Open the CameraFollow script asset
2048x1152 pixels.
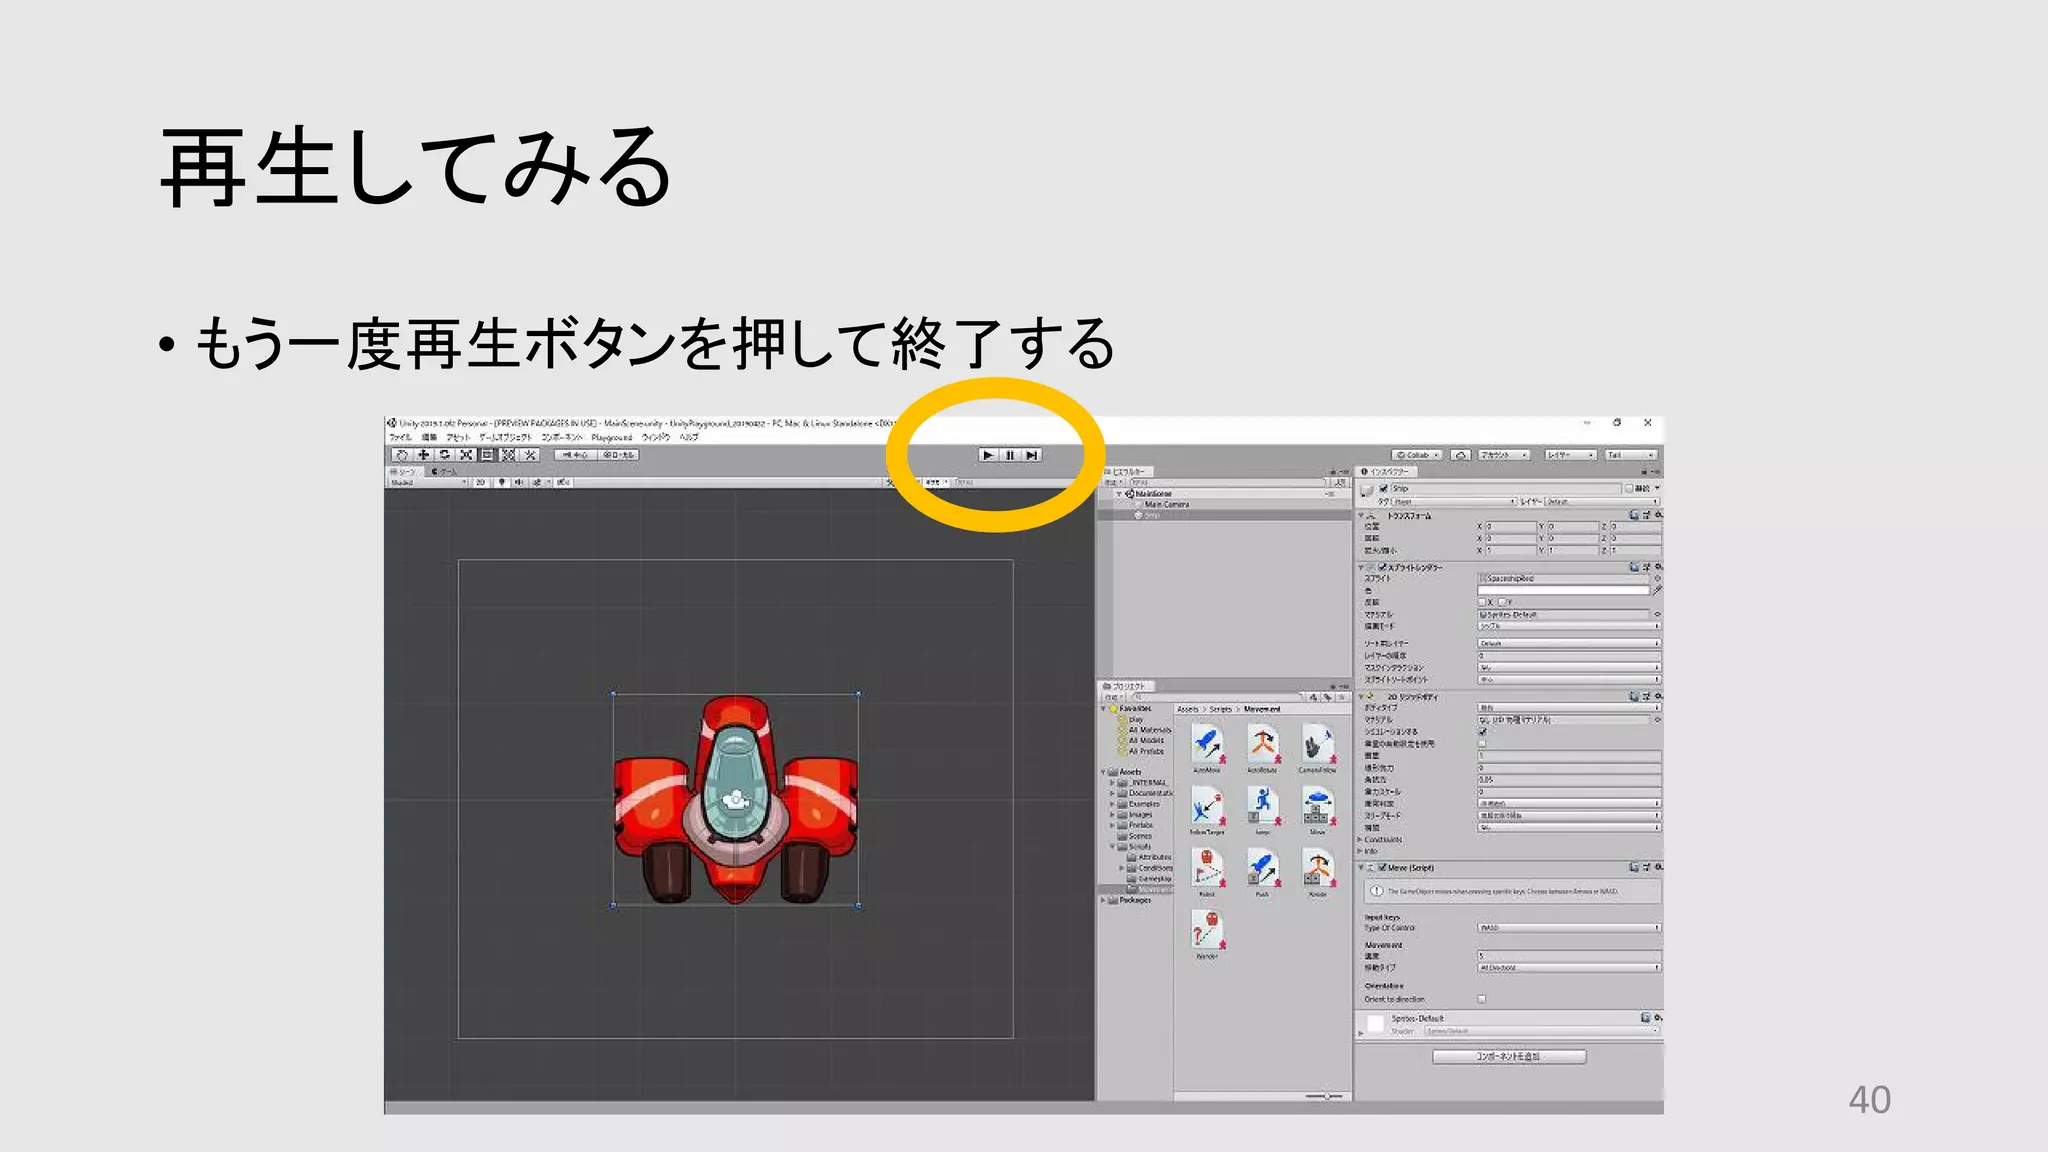pos(1318,750)
